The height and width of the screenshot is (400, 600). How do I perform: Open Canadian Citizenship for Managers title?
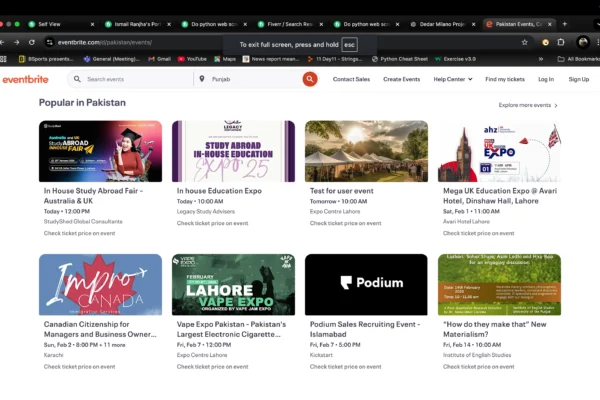coord(100,329)
